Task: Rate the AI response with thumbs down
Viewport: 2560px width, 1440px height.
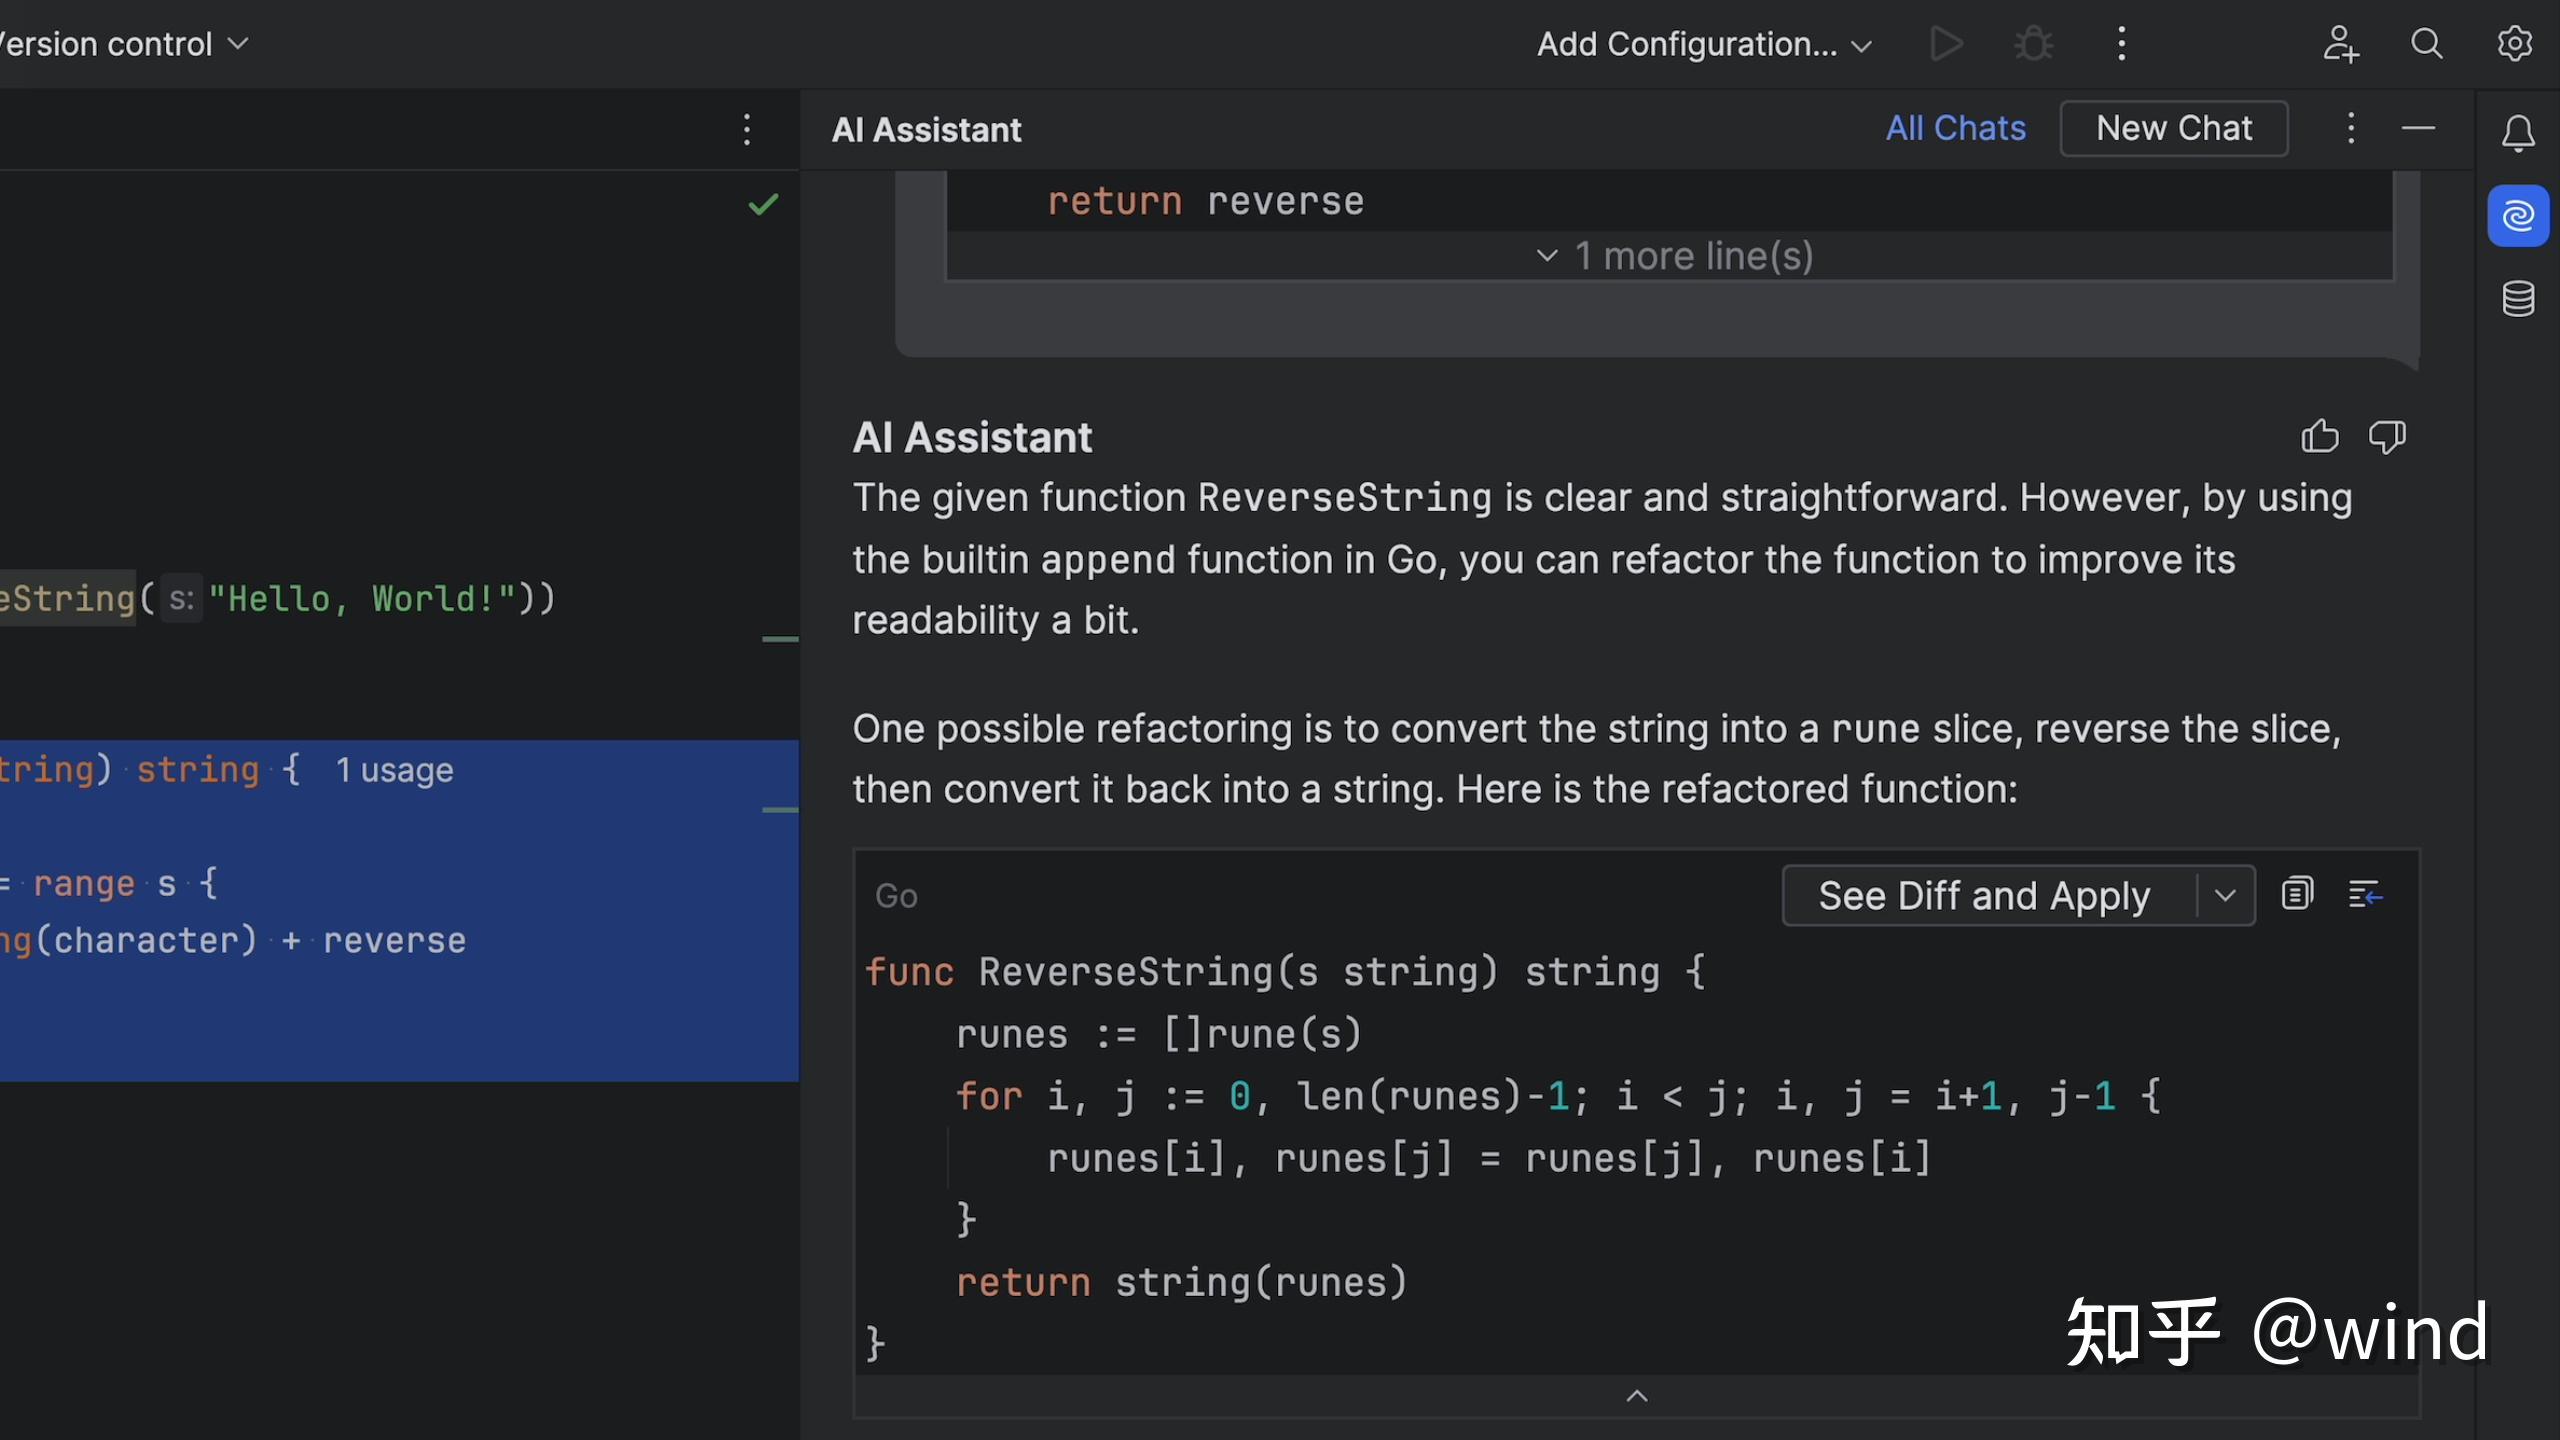Action: tap(2388, 437)
